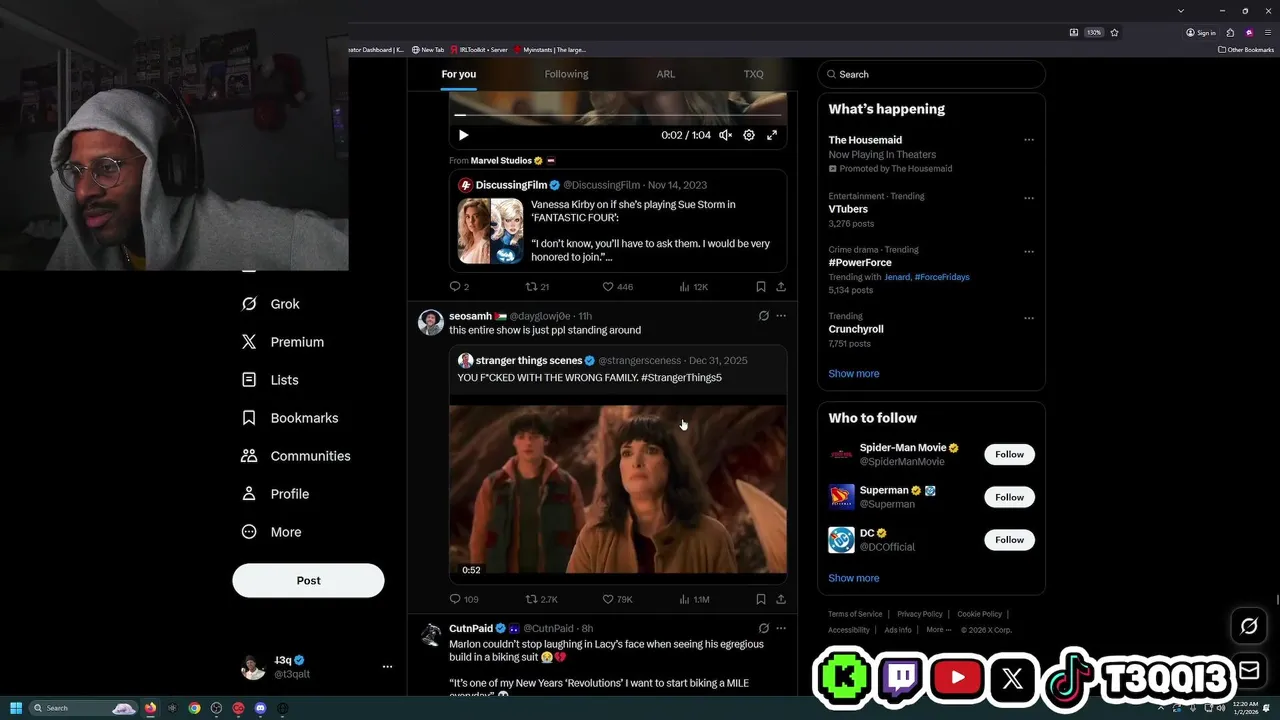
Task: View analytics showing 12K views
Action: coord(693,287)
